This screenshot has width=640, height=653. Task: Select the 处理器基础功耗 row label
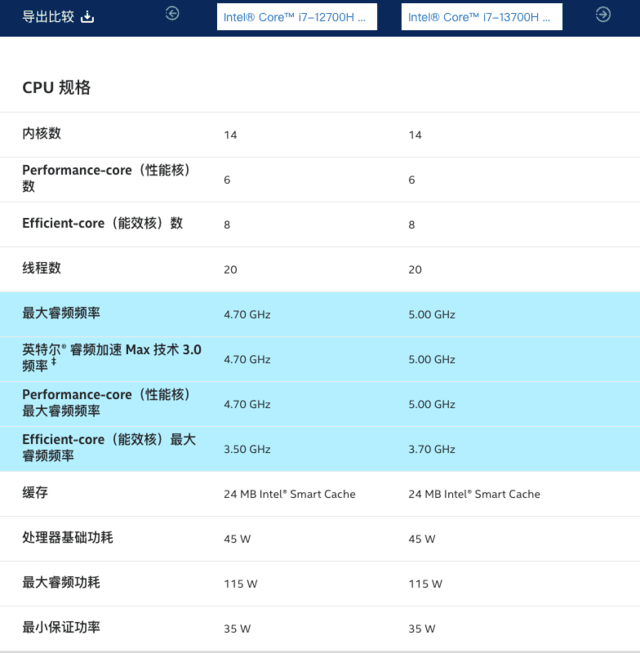(x=67, y=538)
